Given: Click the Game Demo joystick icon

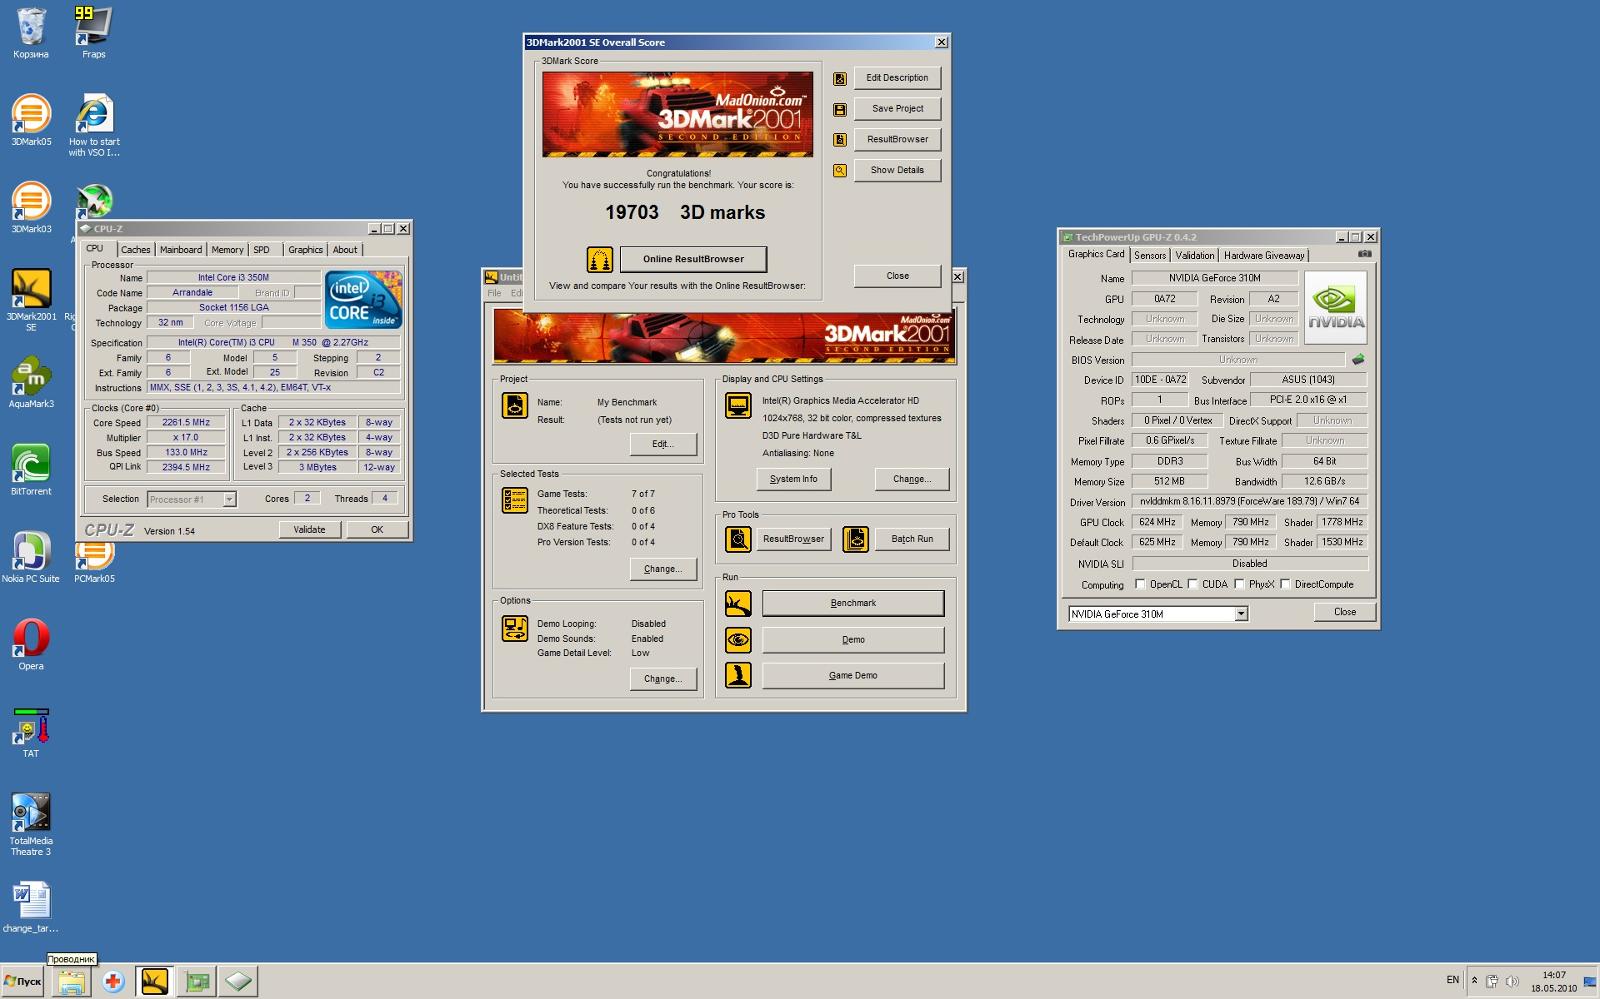Looking at the screenshot, I should (738, 676).
